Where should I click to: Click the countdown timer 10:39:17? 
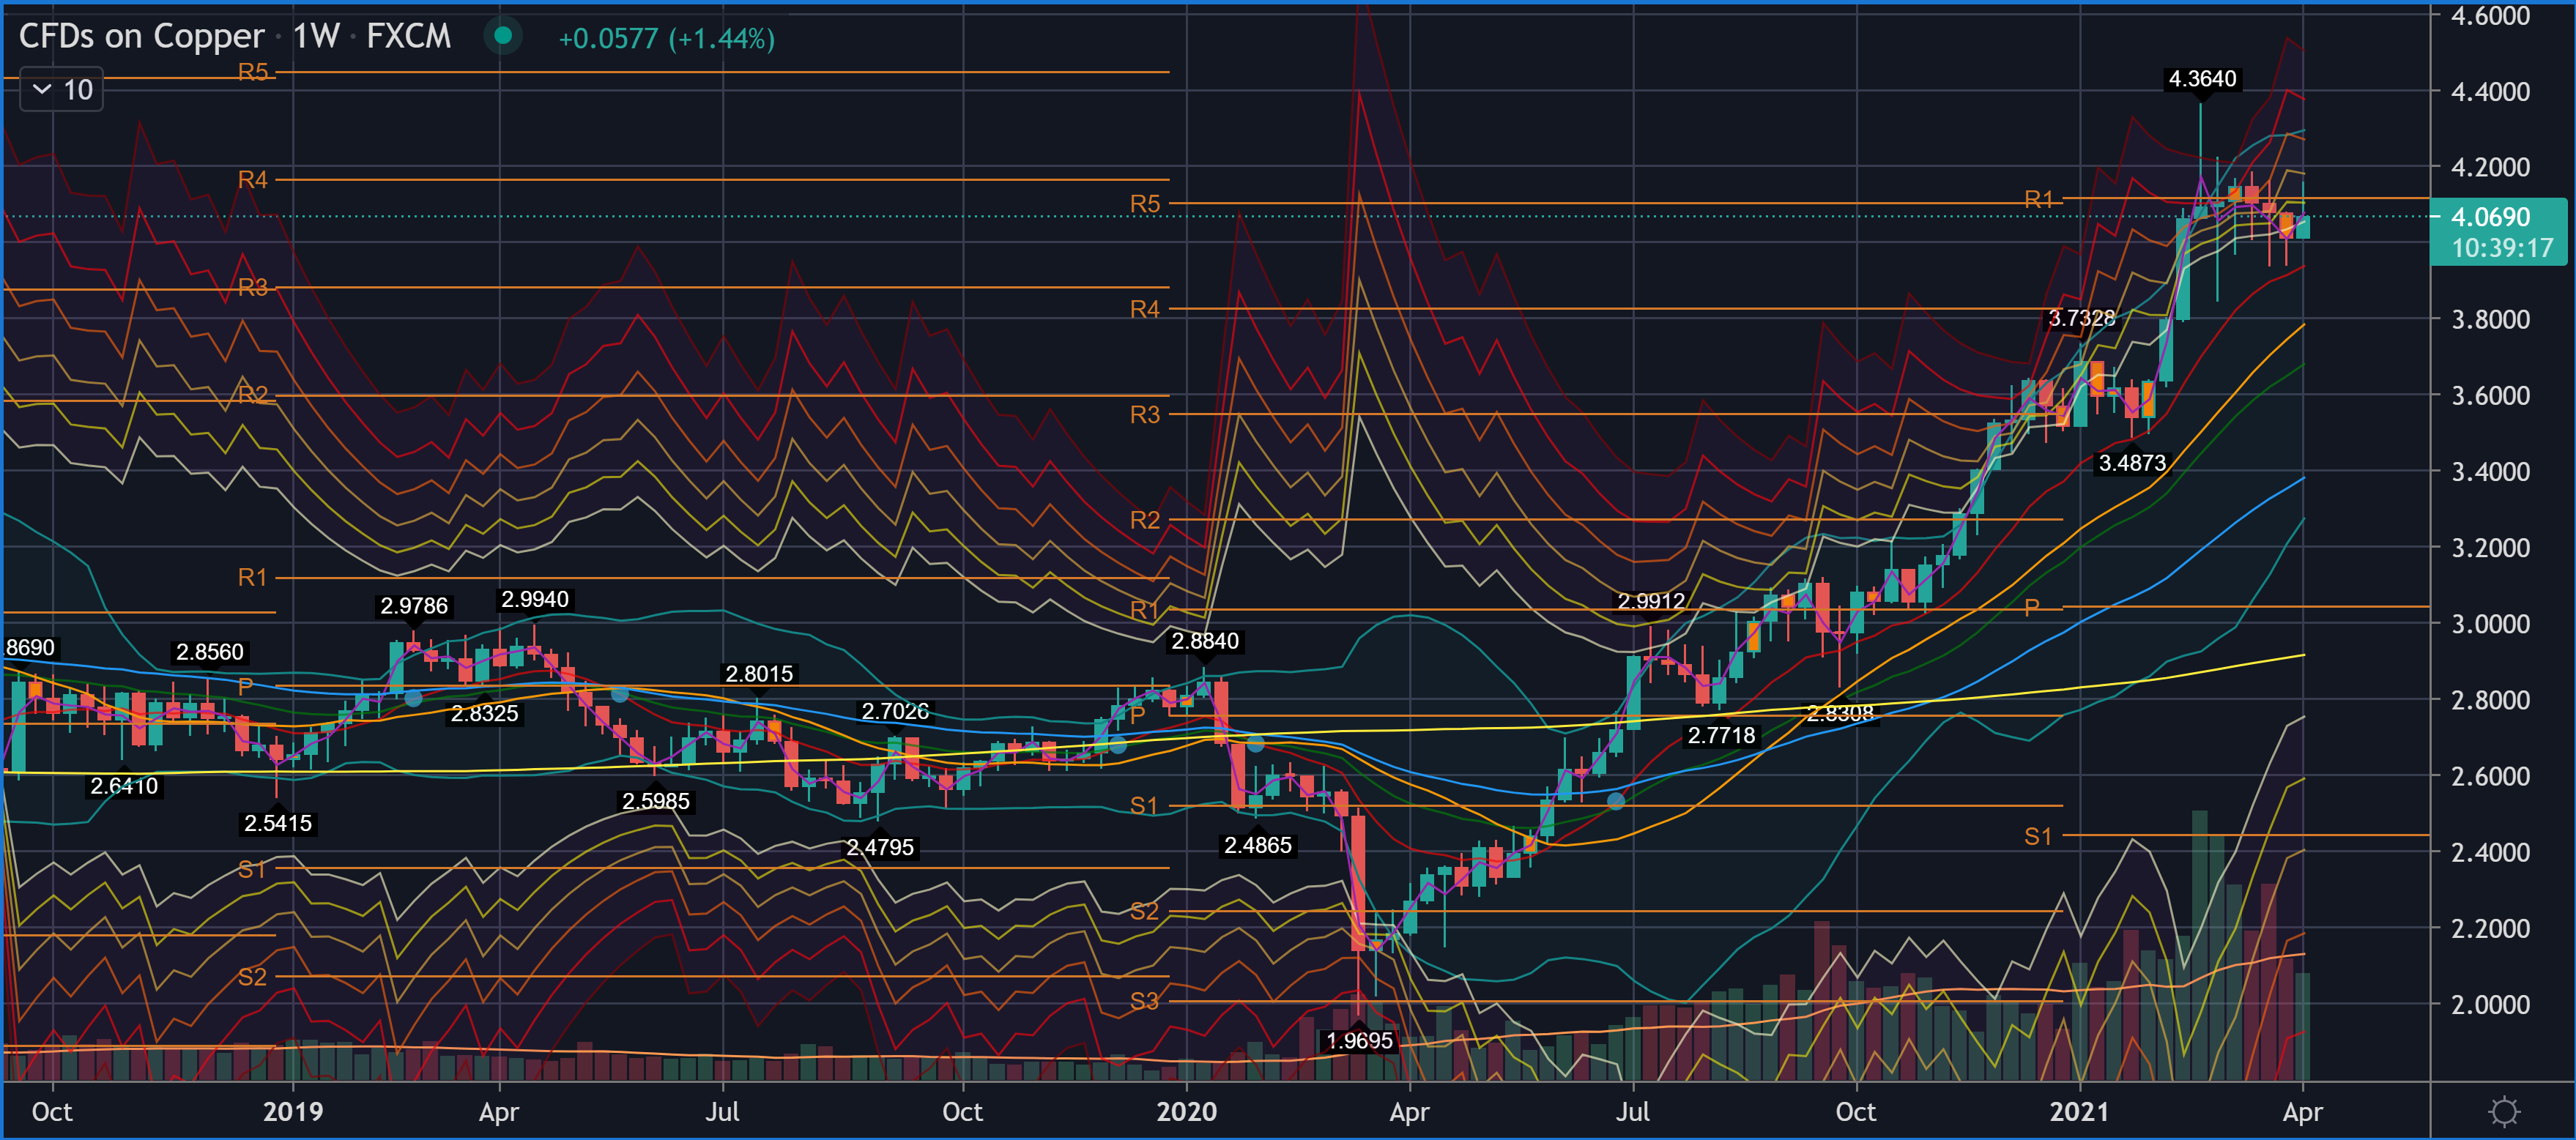2502,248
